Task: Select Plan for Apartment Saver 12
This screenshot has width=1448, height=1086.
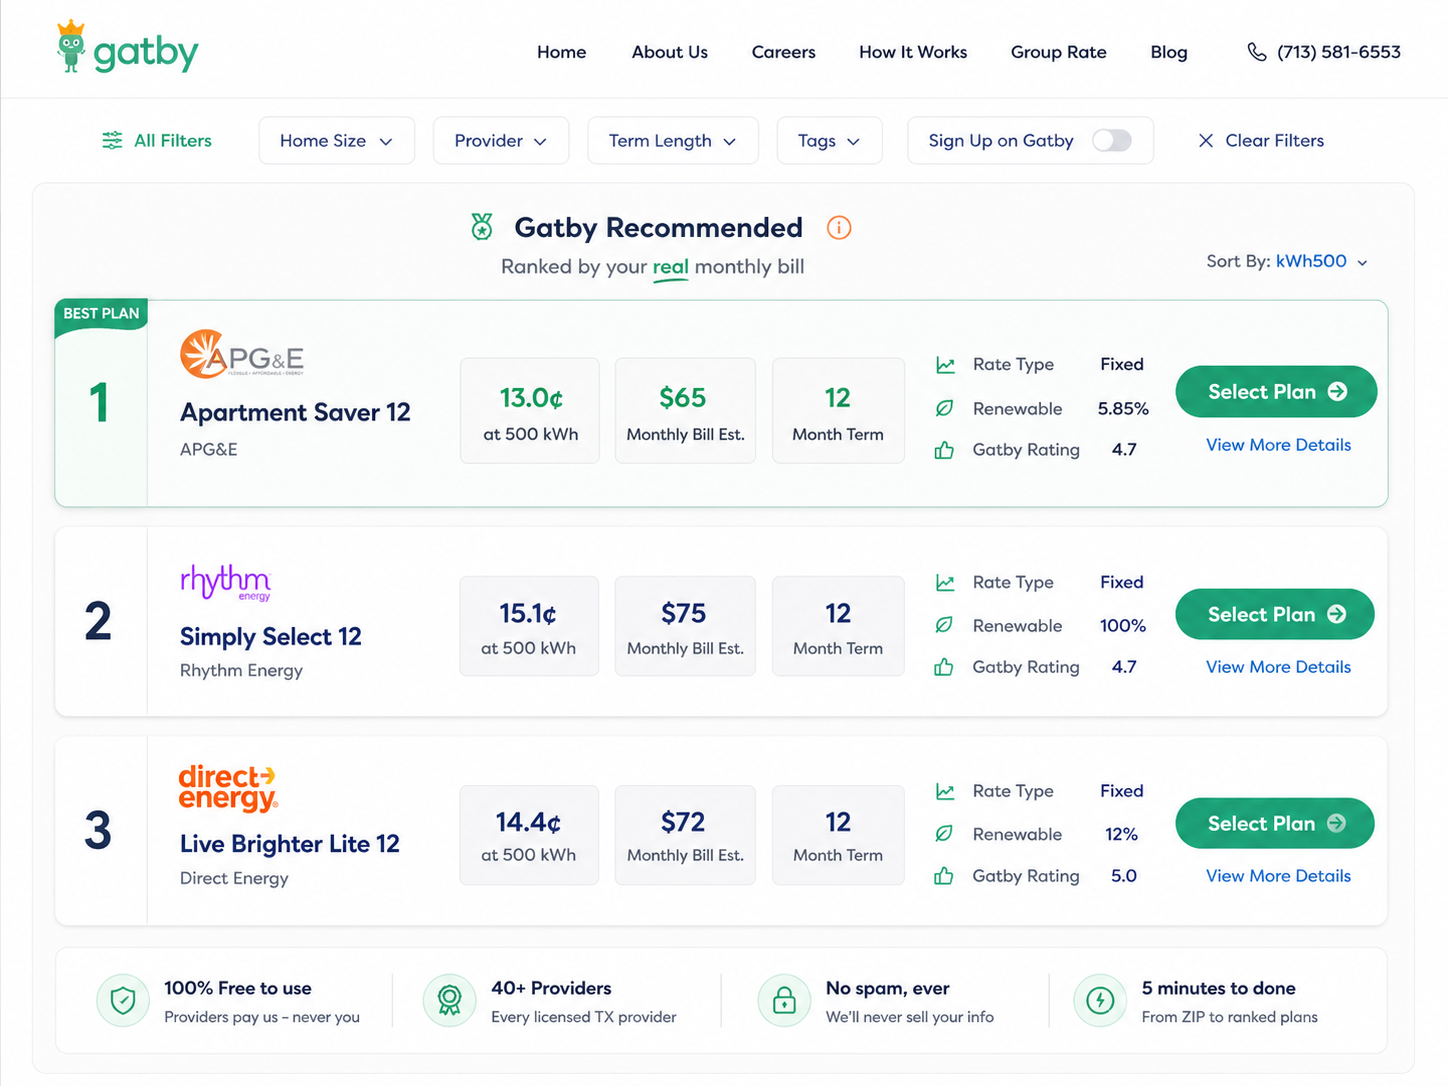Action: pos(1276,392)
